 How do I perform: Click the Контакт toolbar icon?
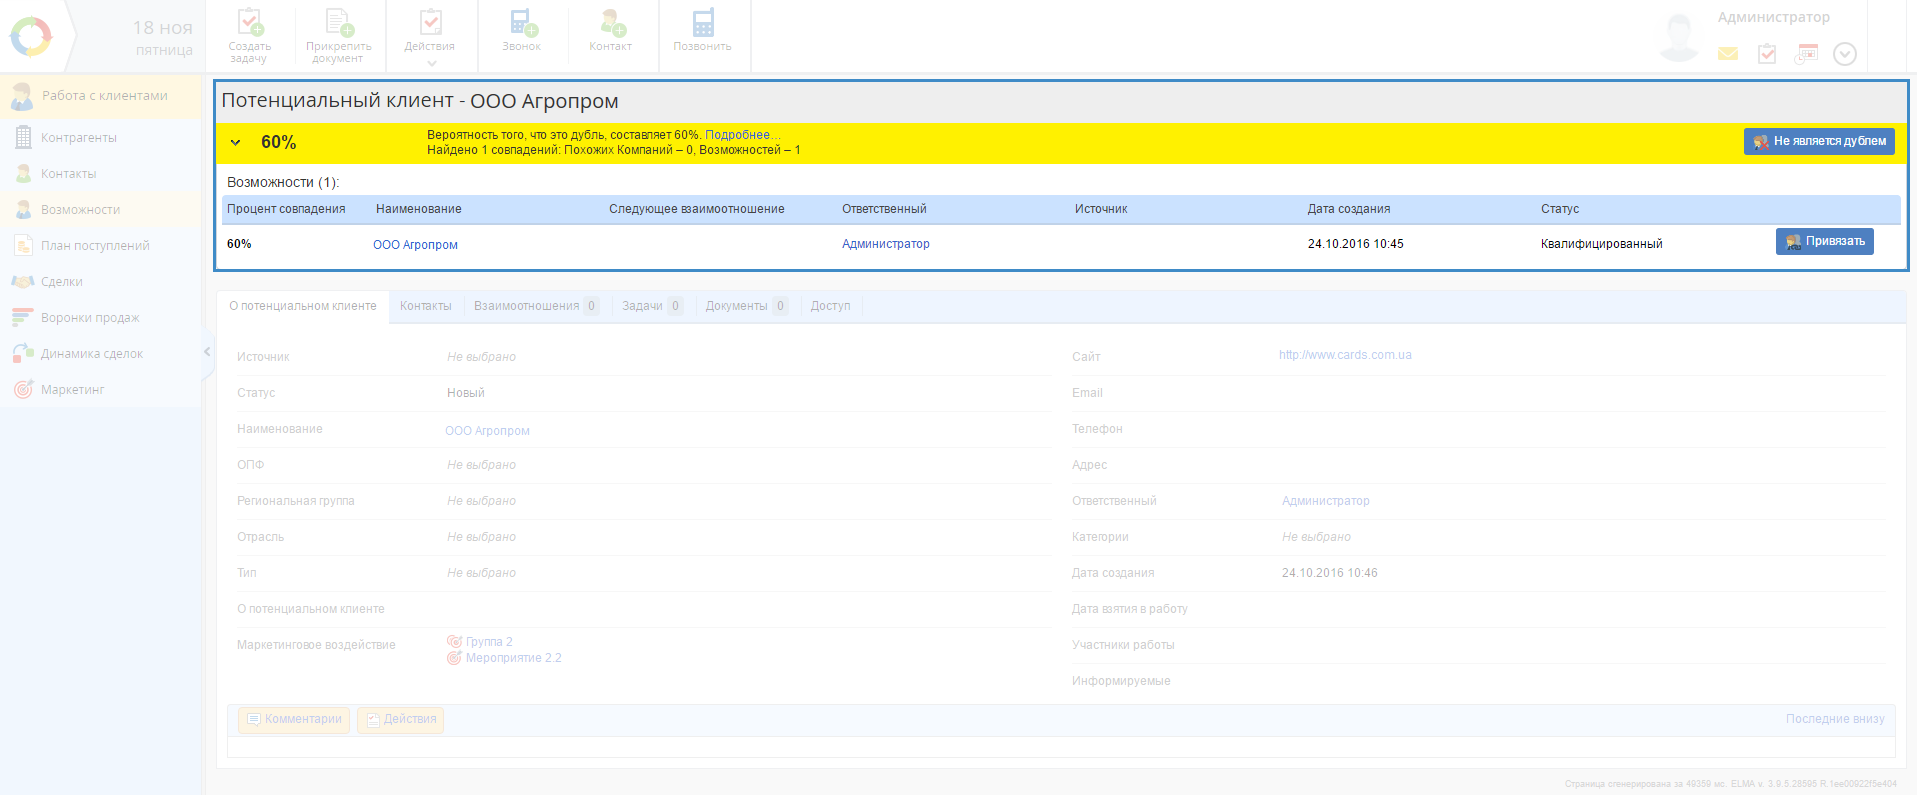coord(611,23)
